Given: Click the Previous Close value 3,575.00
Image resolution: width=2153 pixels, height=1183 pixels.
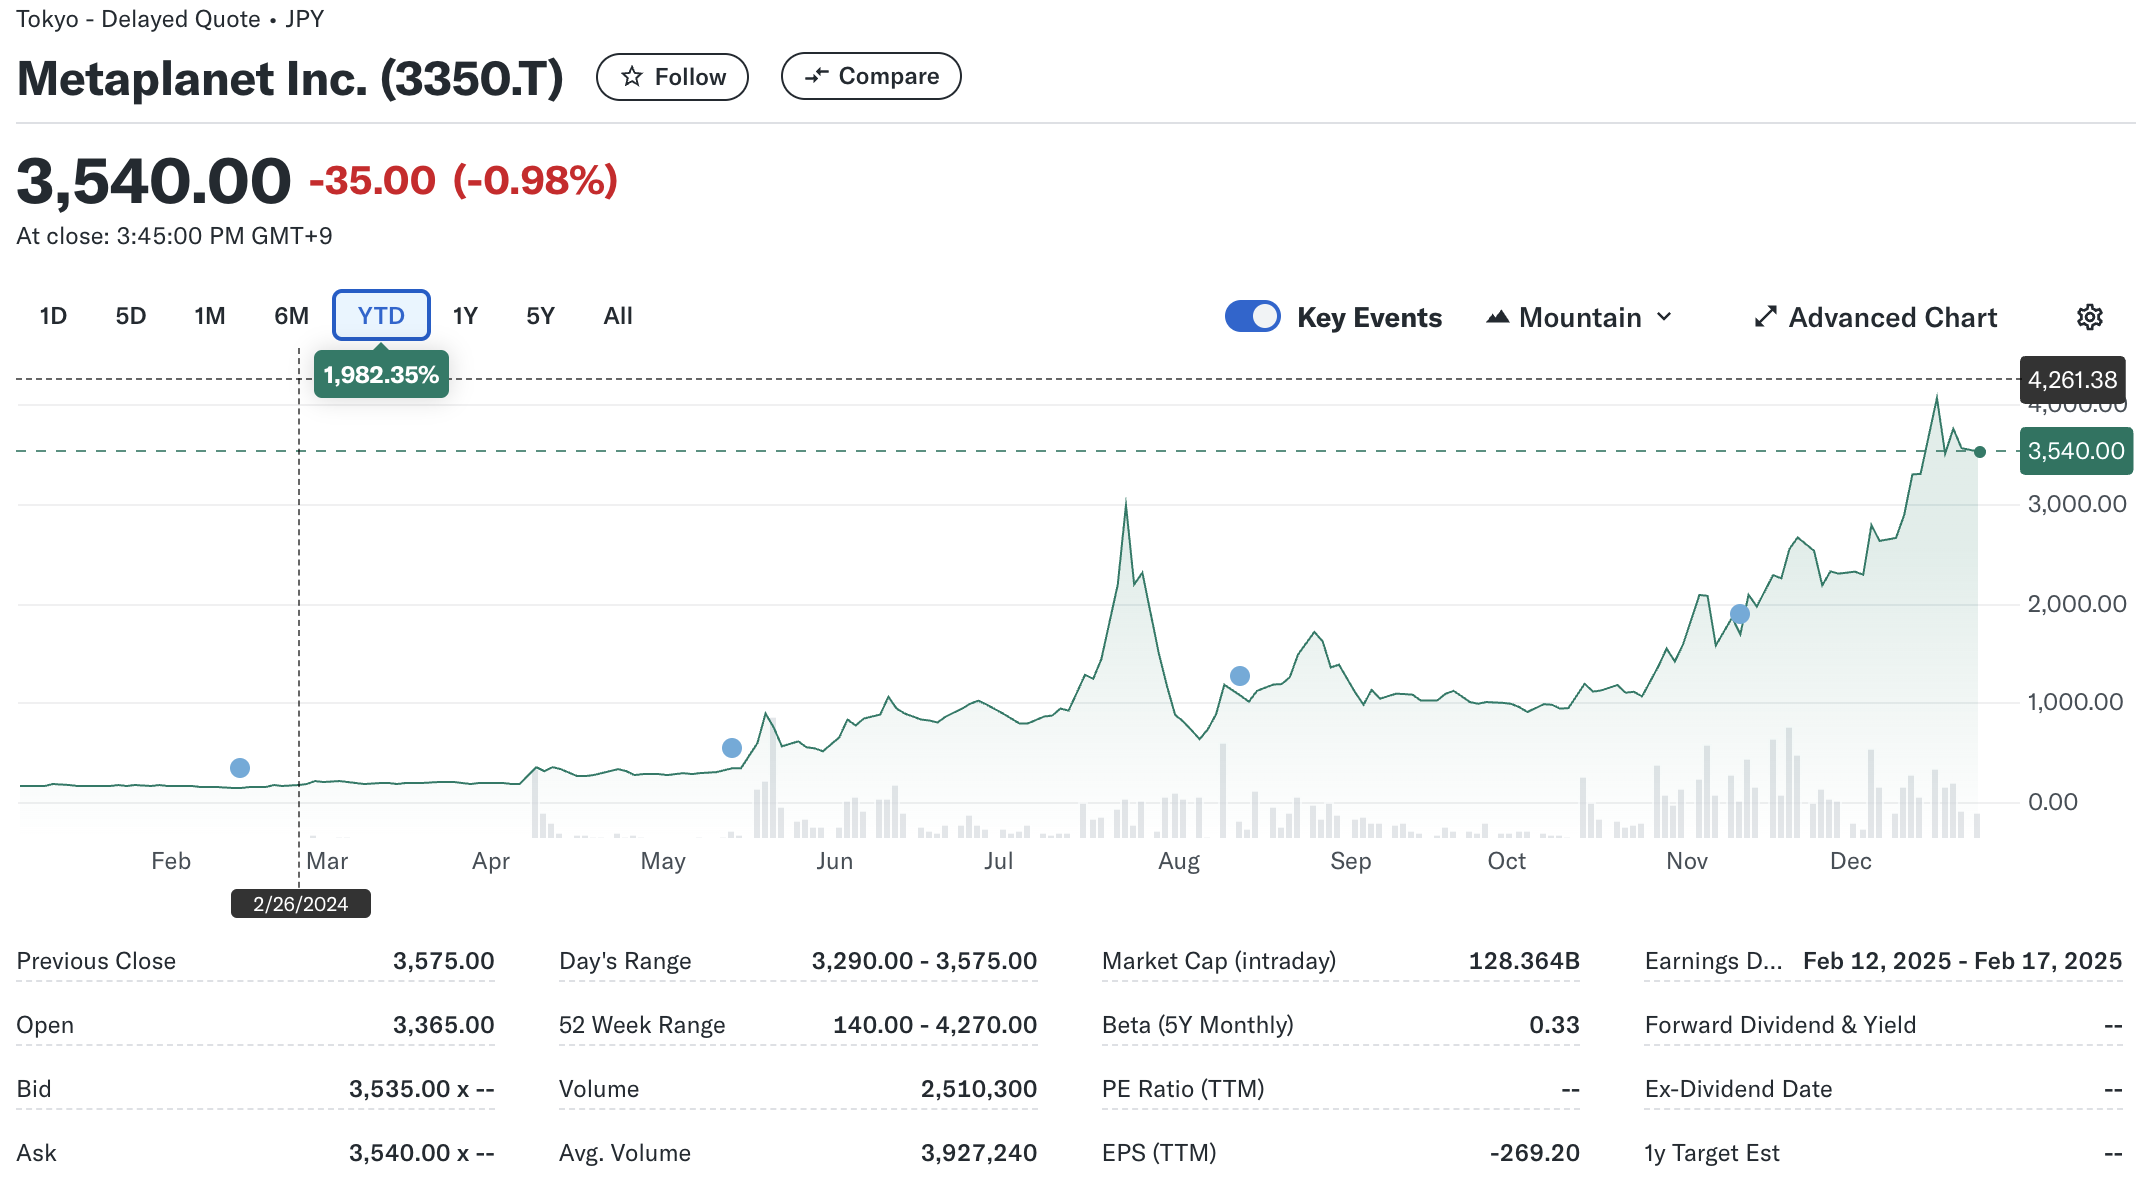Looking at the screenshot, I should [x=443, y=961].
